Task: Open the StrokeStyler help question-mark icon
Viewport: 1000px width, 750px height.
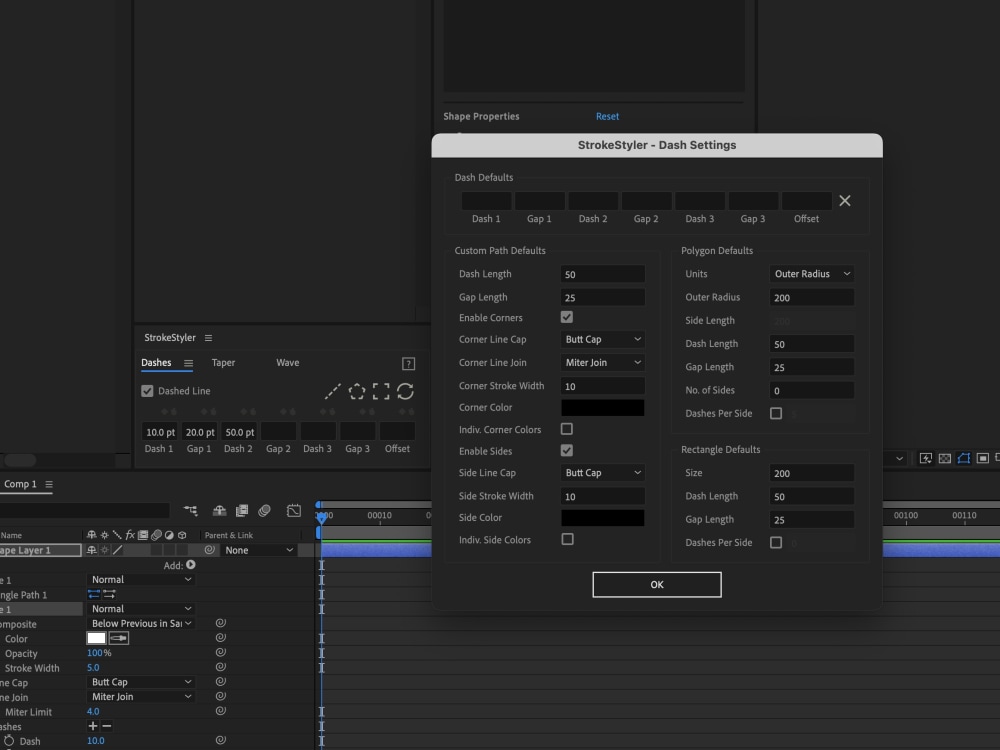Action: (409, 364)
